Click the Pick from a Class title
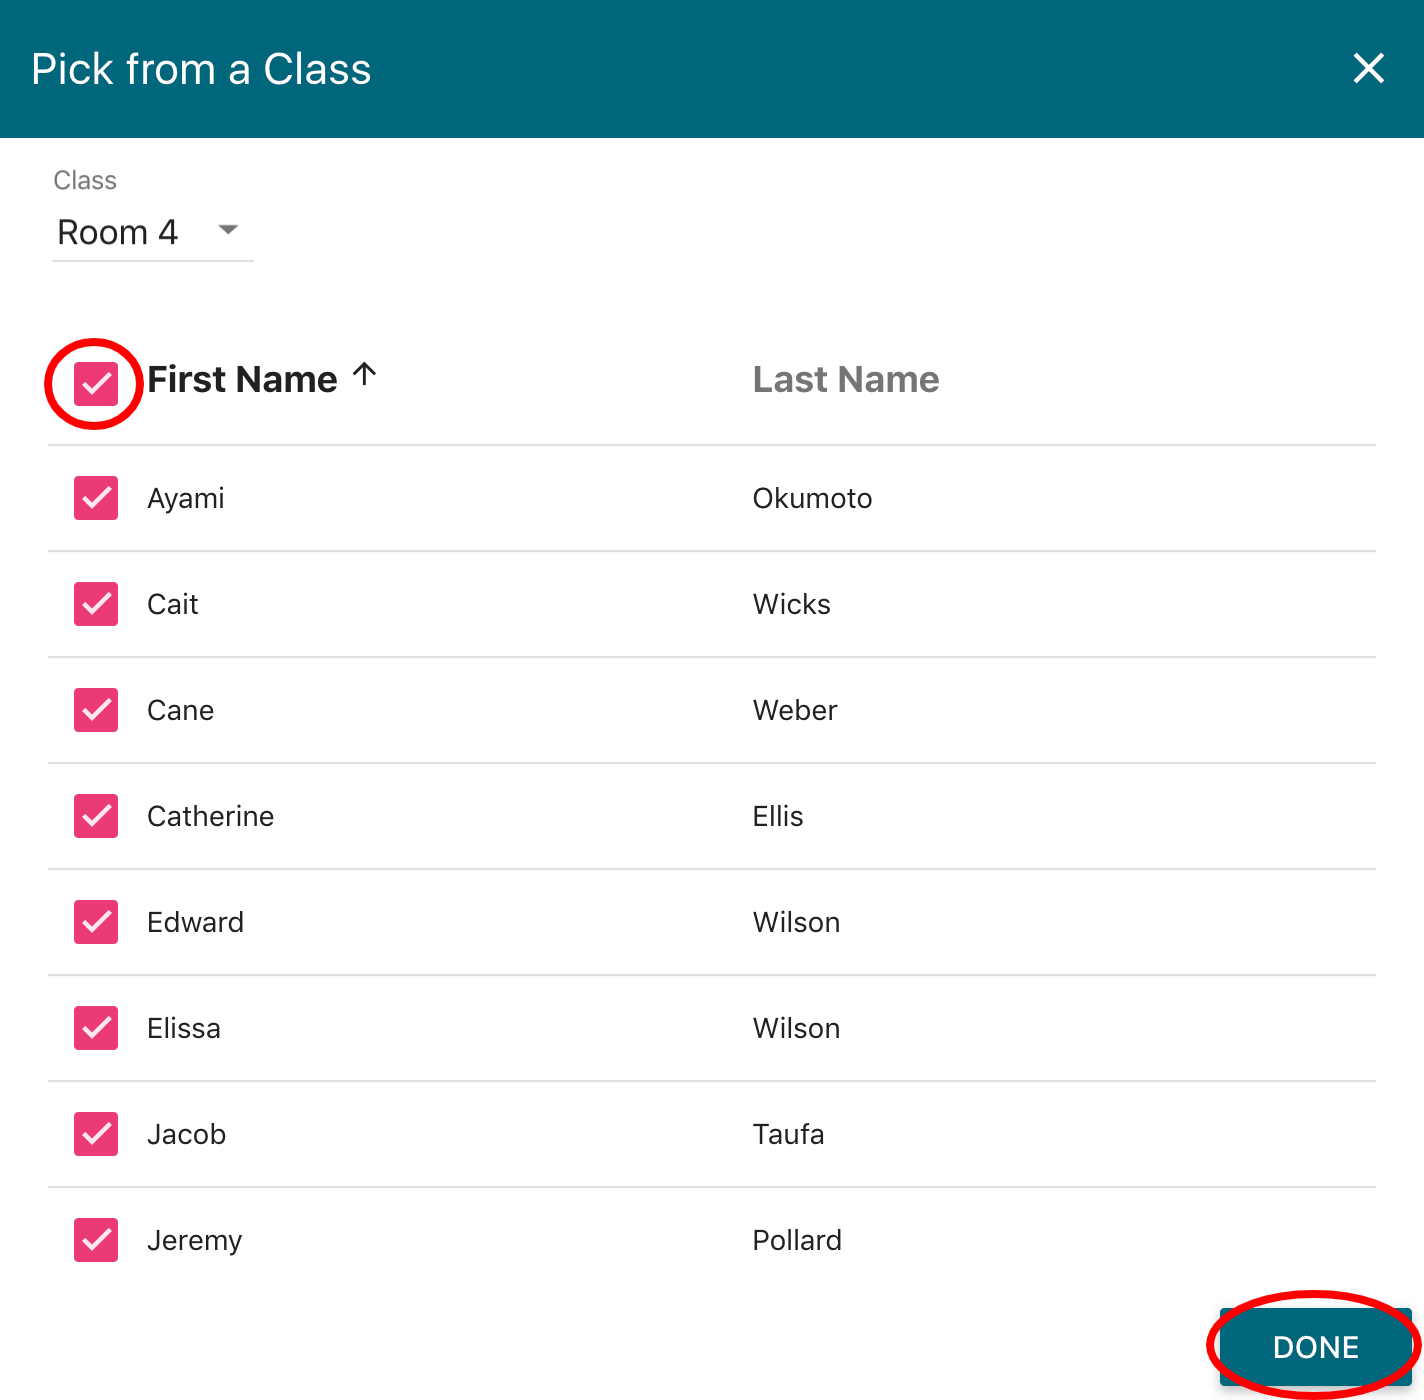This screenshot has width=1424, height=1400. pyautogui.click(x=201, y=68)
